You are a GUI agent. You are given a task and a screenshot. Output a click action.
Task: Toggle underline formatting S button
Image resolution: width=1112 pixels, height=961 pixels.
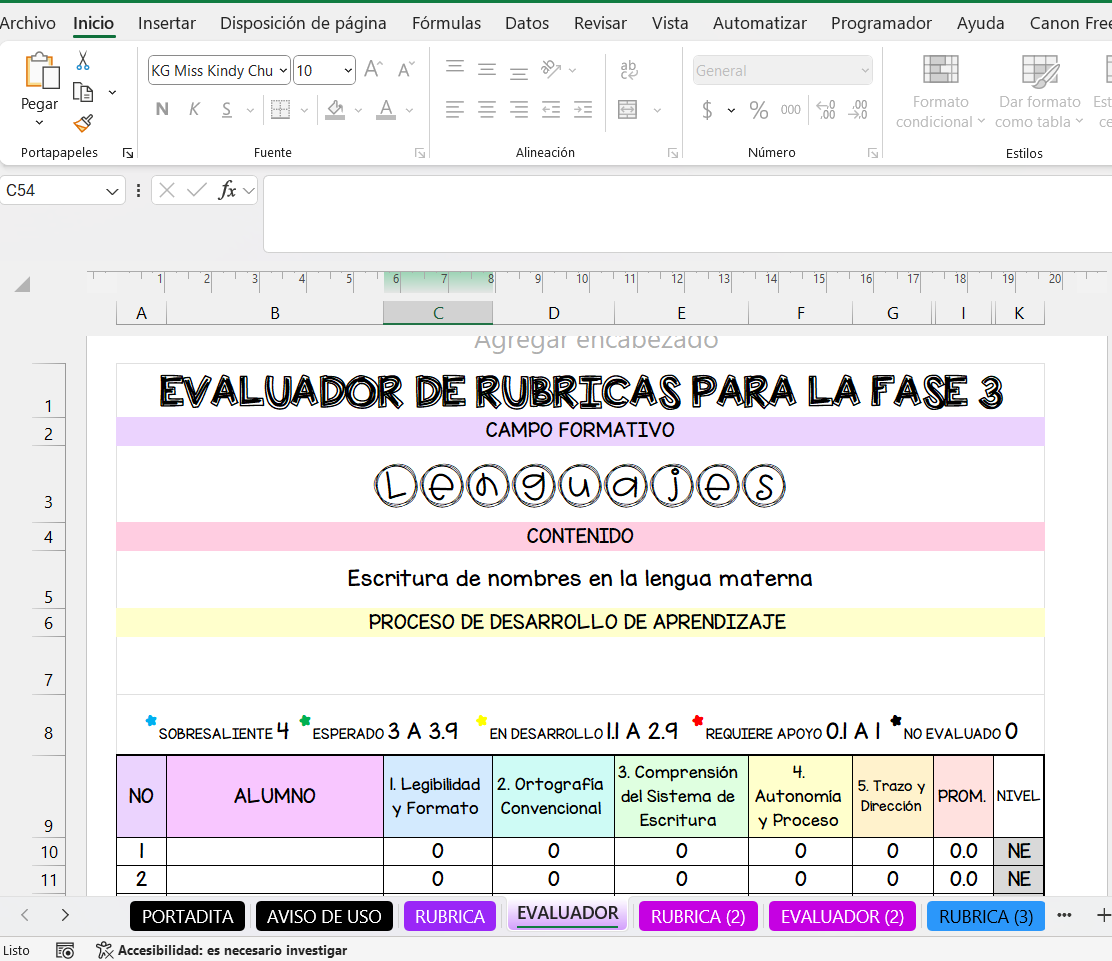click(x=227, y=110)
